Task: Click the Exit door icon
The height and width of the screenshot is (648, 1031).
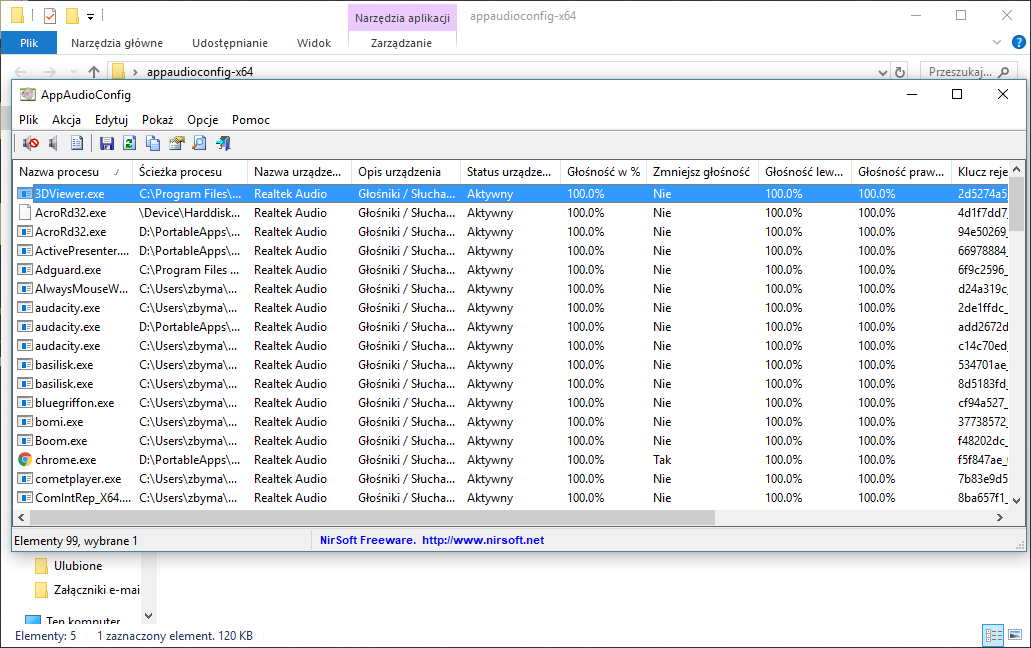Action: pos(223,143)
